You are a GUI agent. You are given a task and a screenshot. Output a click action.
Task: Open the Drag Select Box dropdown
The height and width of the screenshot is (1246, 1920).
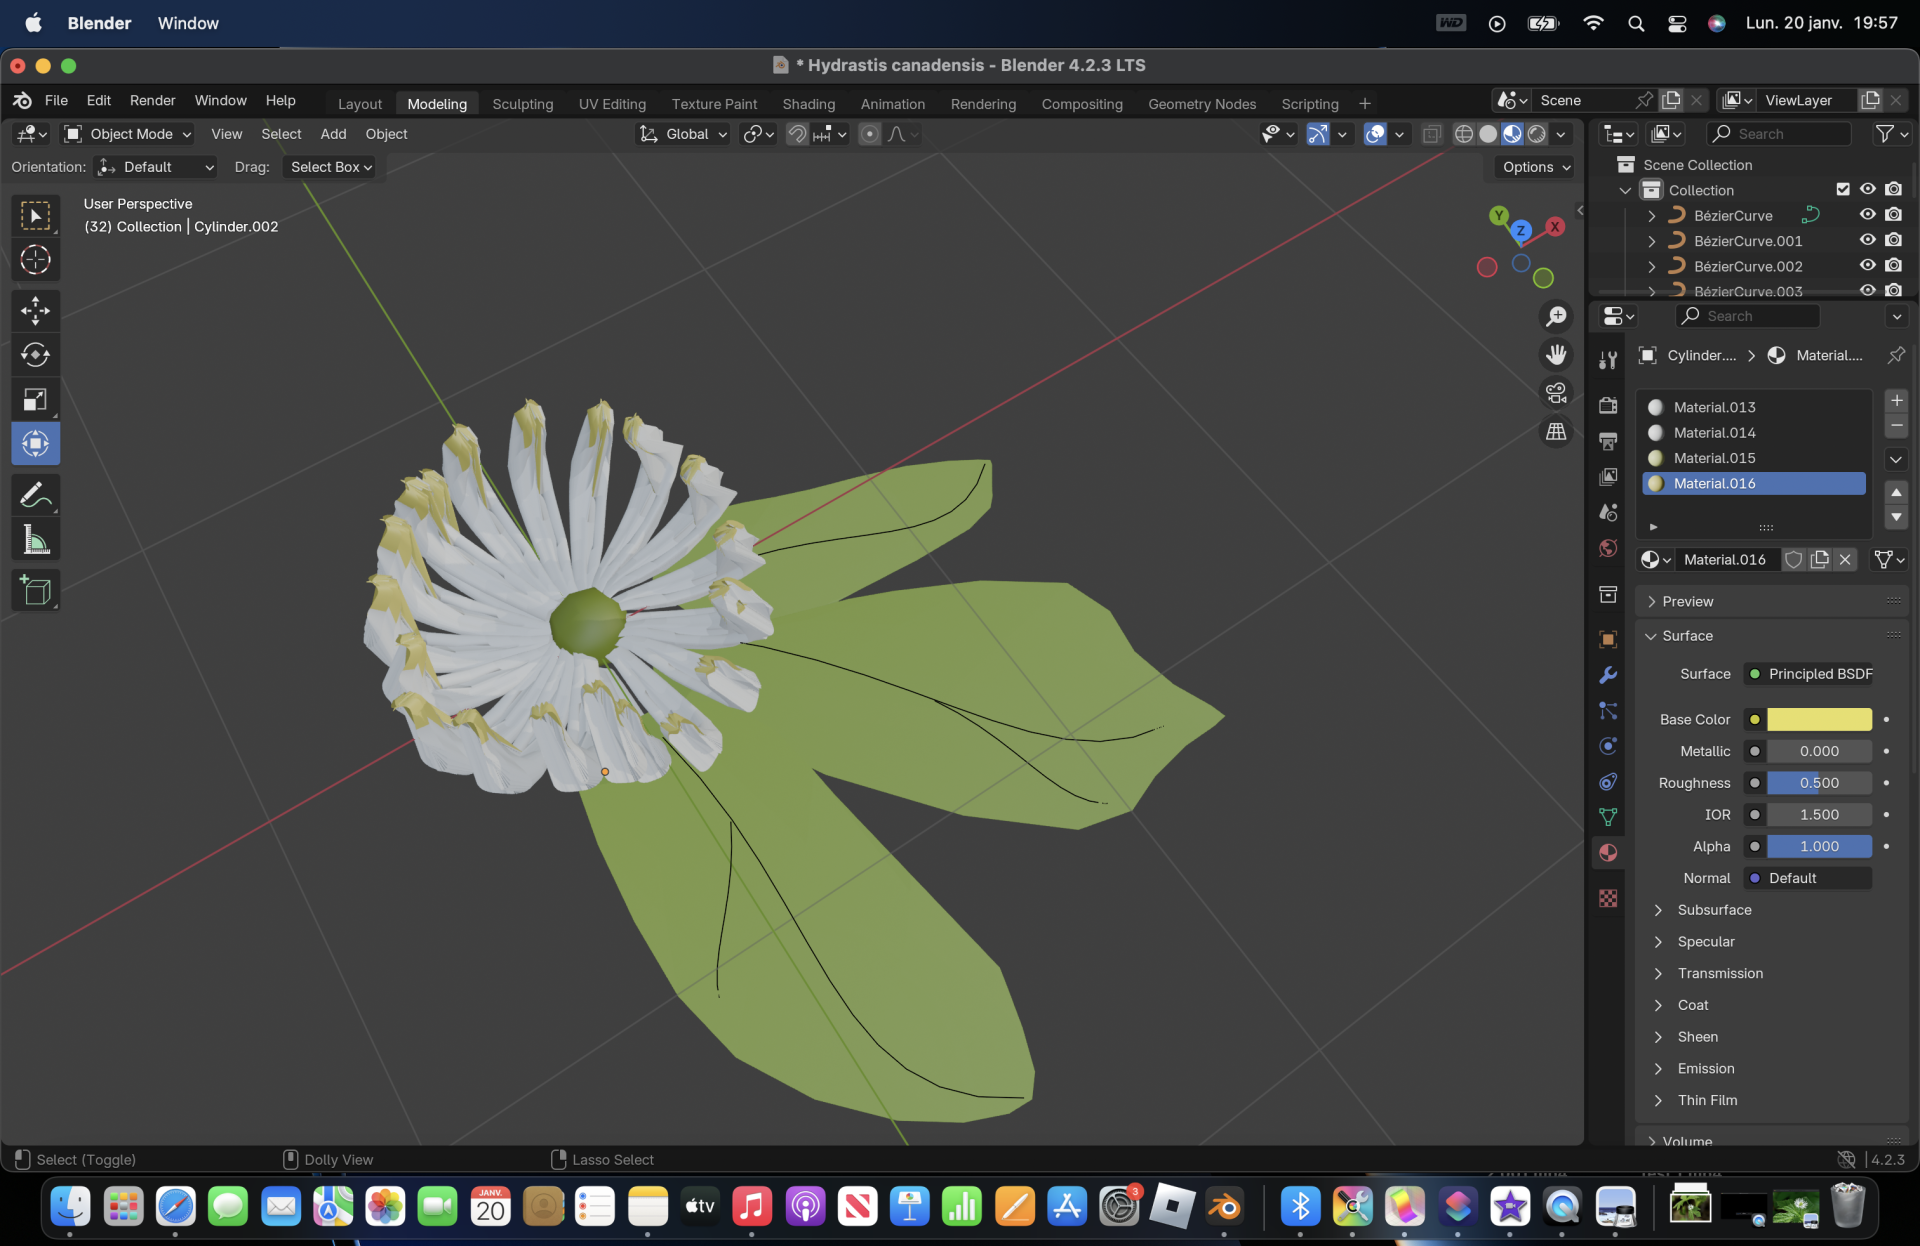[x=331, y=167]
